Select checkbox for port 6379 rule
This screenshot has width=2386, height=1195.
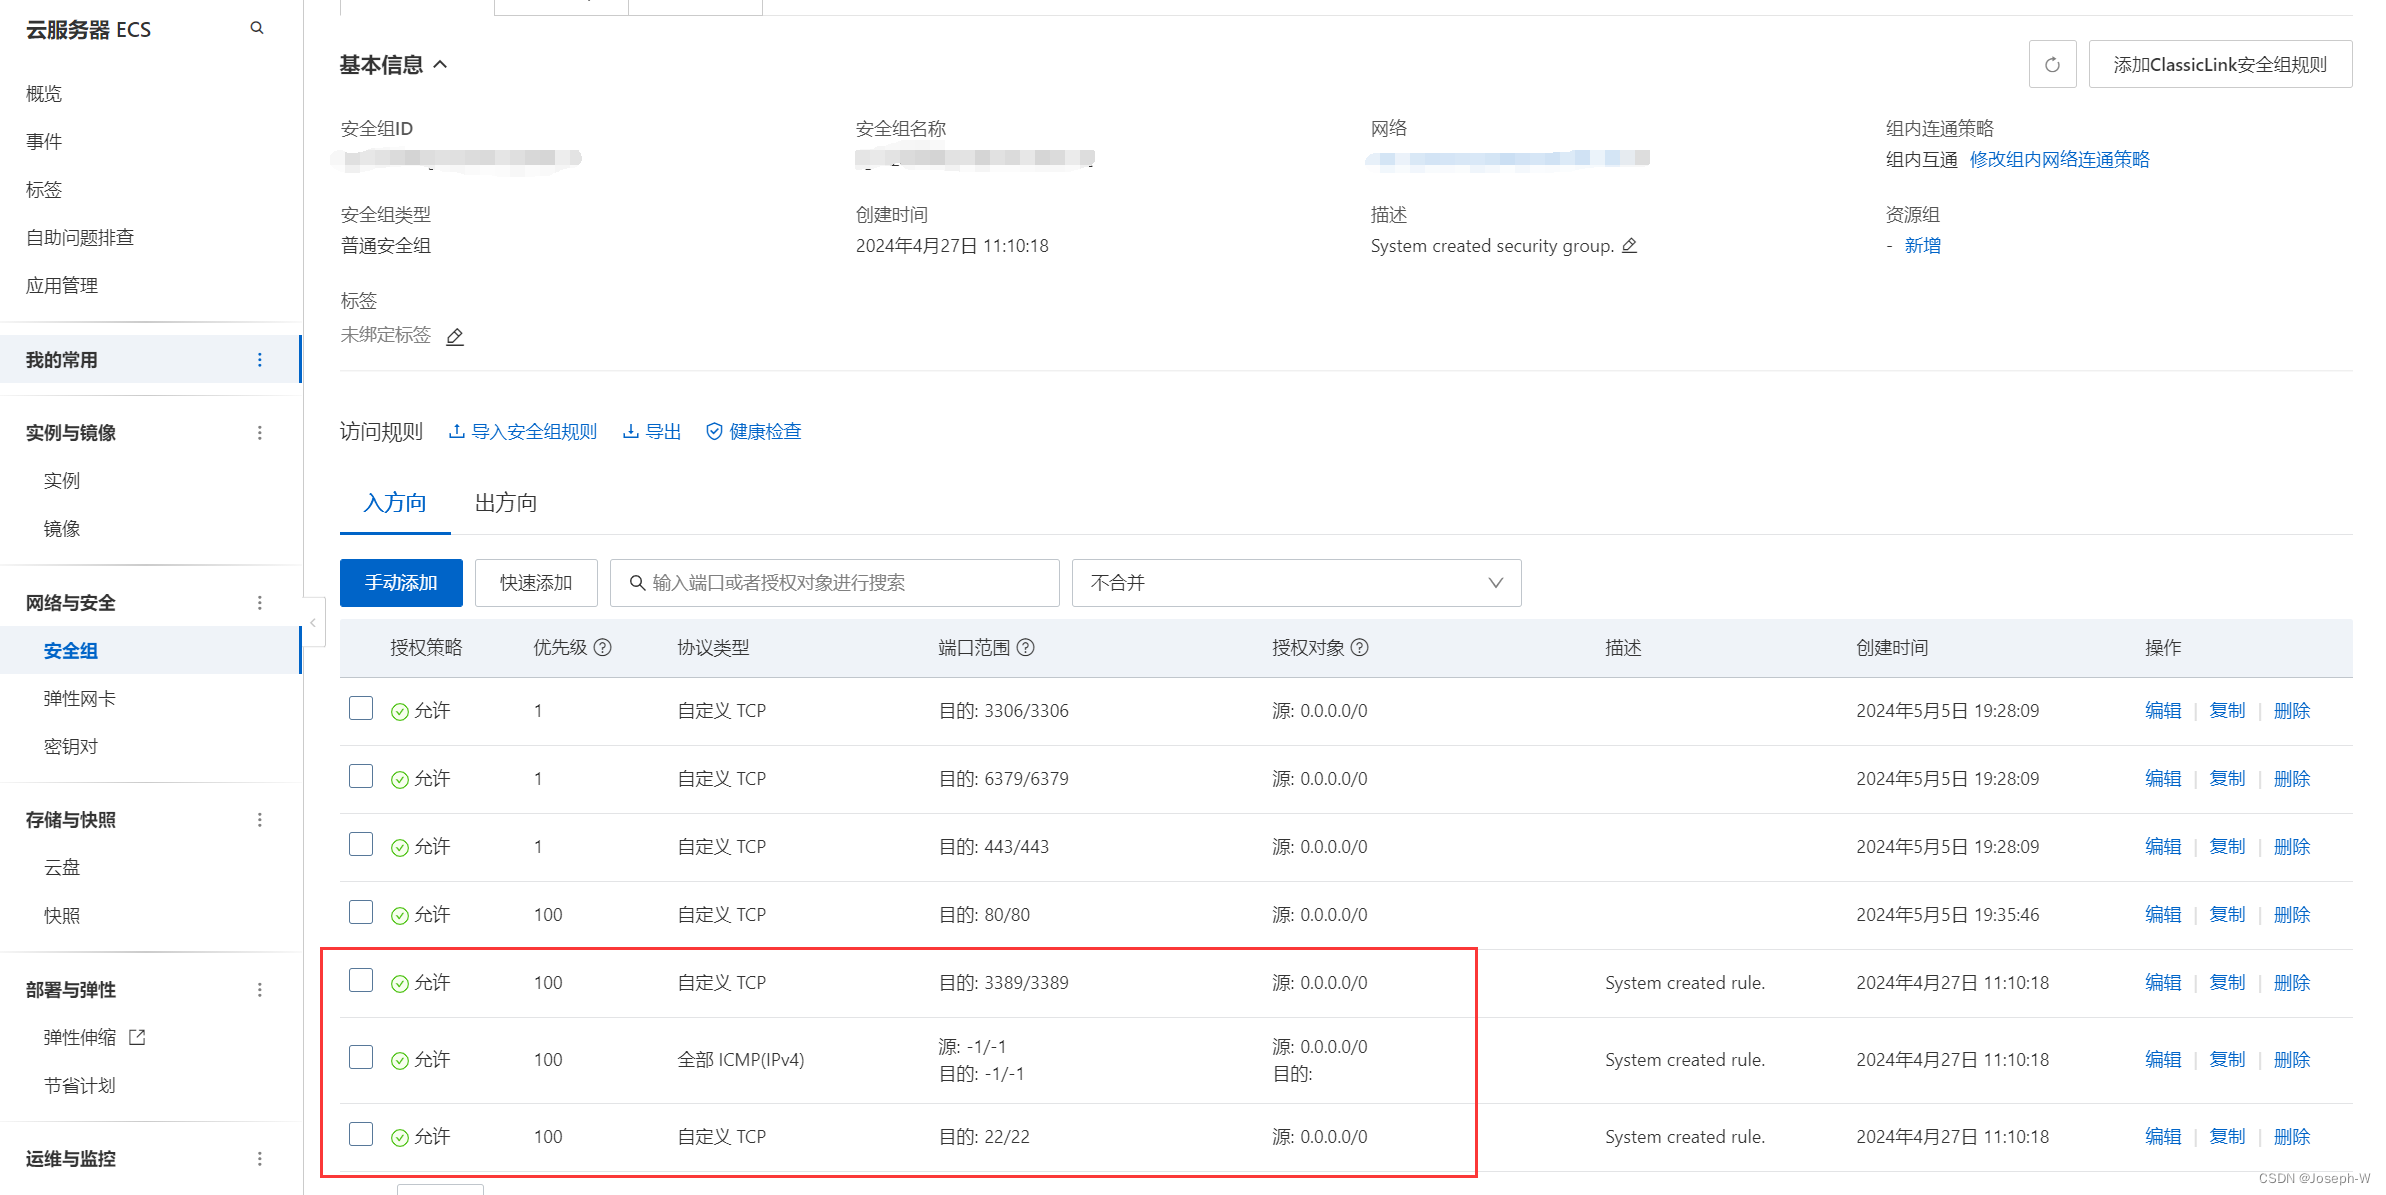[x=361, y=776]
